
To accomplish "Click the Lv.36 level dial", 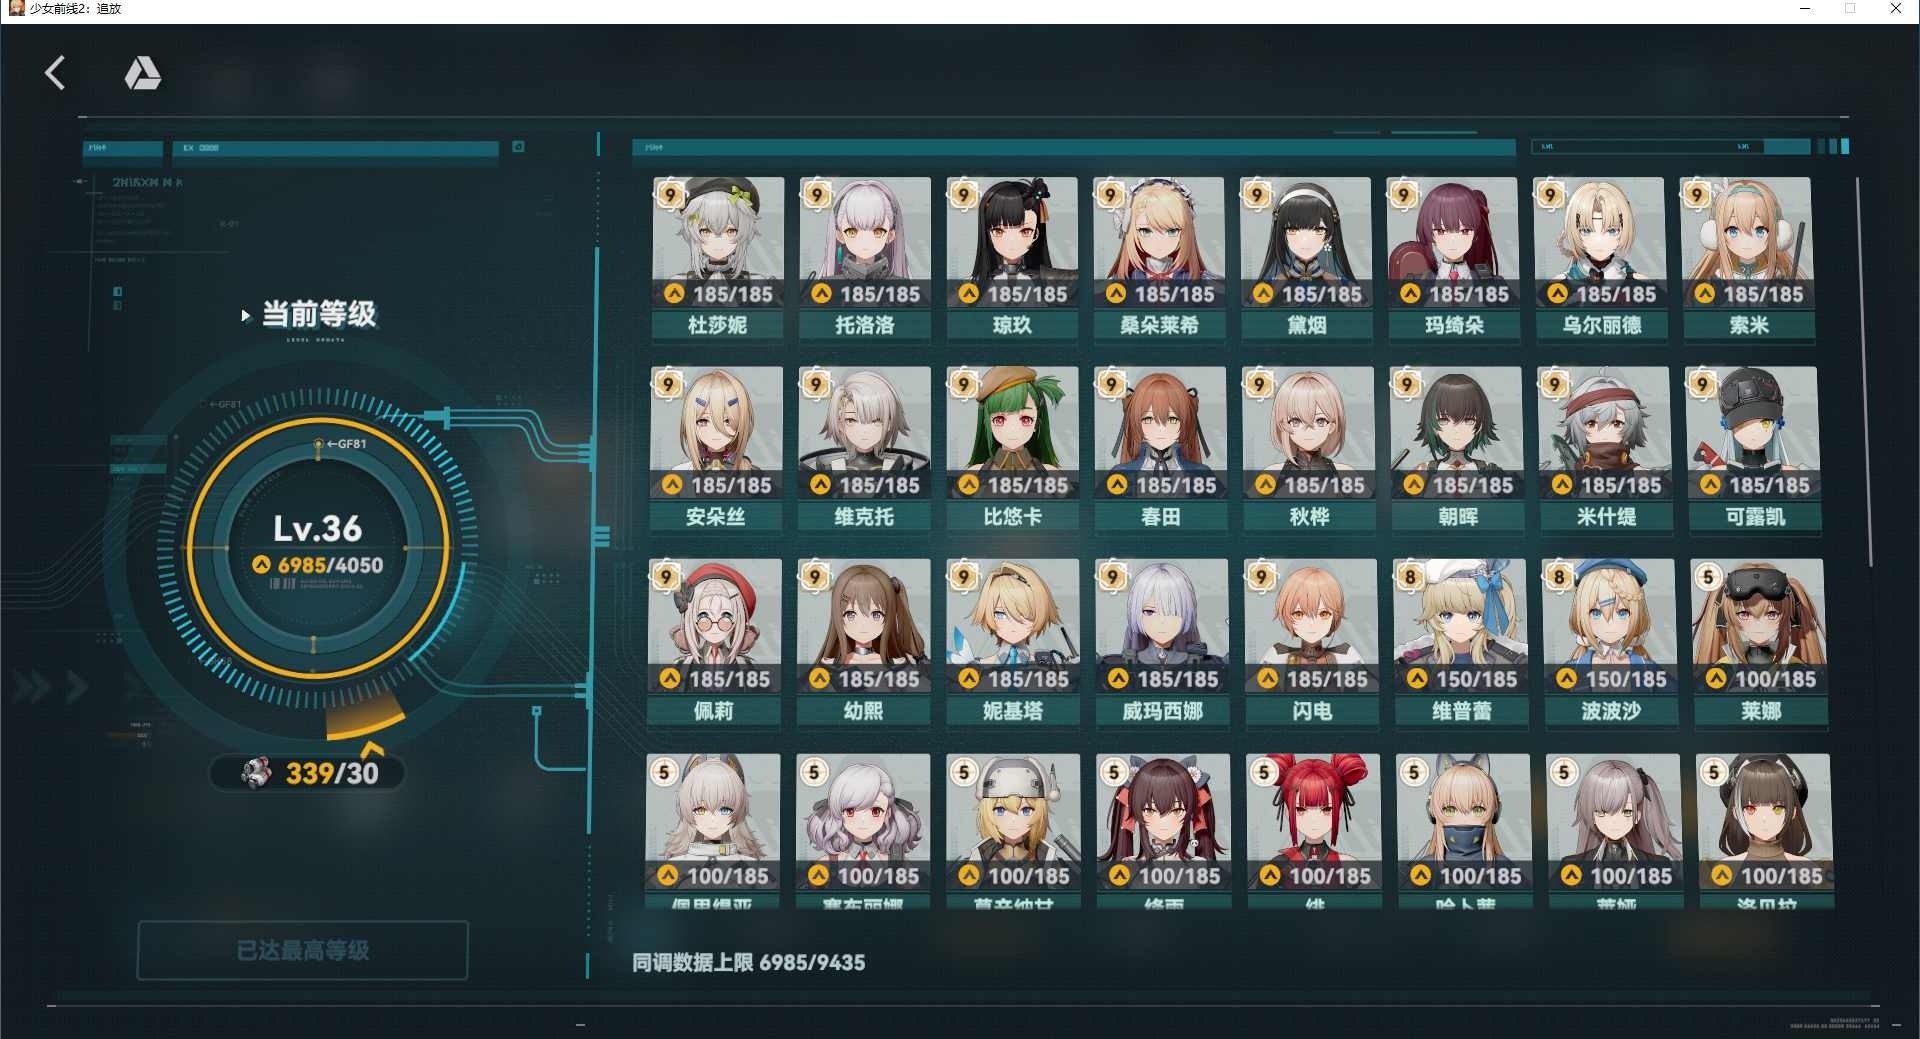I will (317, 549).
